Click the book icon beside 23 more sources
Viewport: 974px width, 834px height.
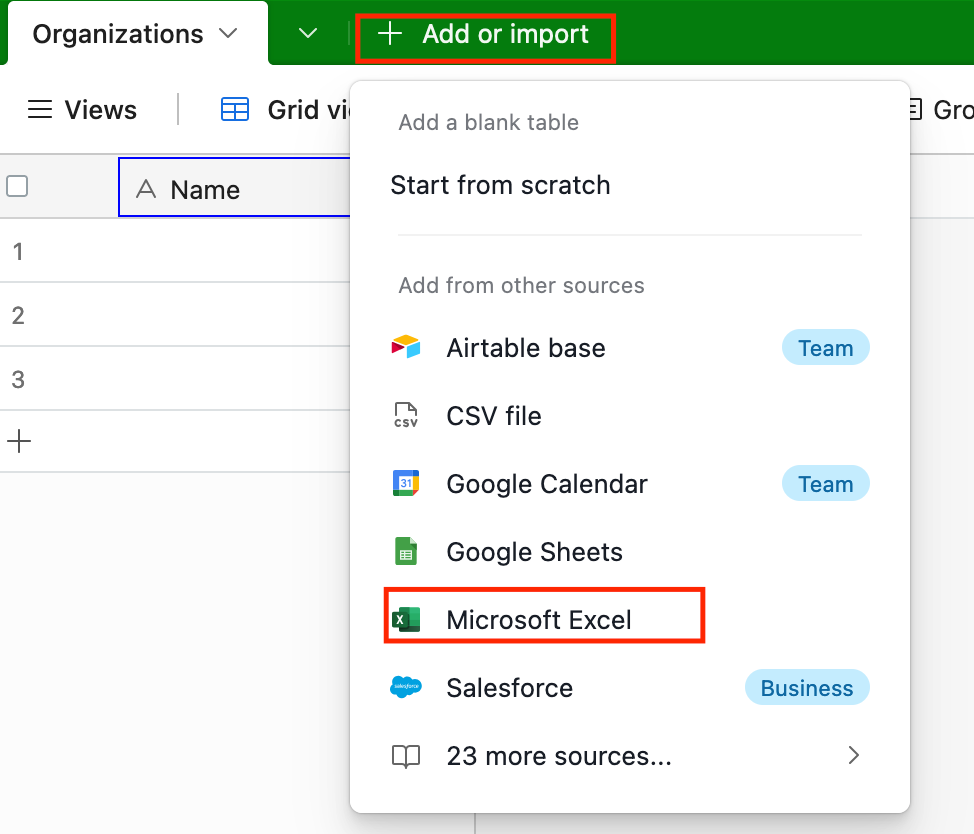pyautogui.click(x=406, y=756)
